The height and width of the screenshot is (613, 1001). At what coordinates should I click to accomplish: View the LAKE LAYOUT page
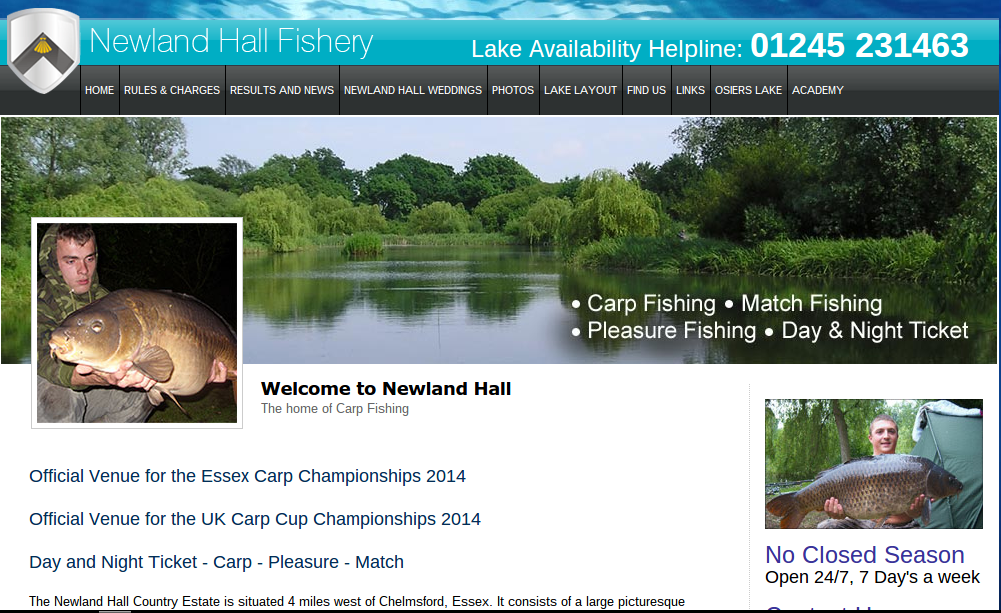pos(580,90)
